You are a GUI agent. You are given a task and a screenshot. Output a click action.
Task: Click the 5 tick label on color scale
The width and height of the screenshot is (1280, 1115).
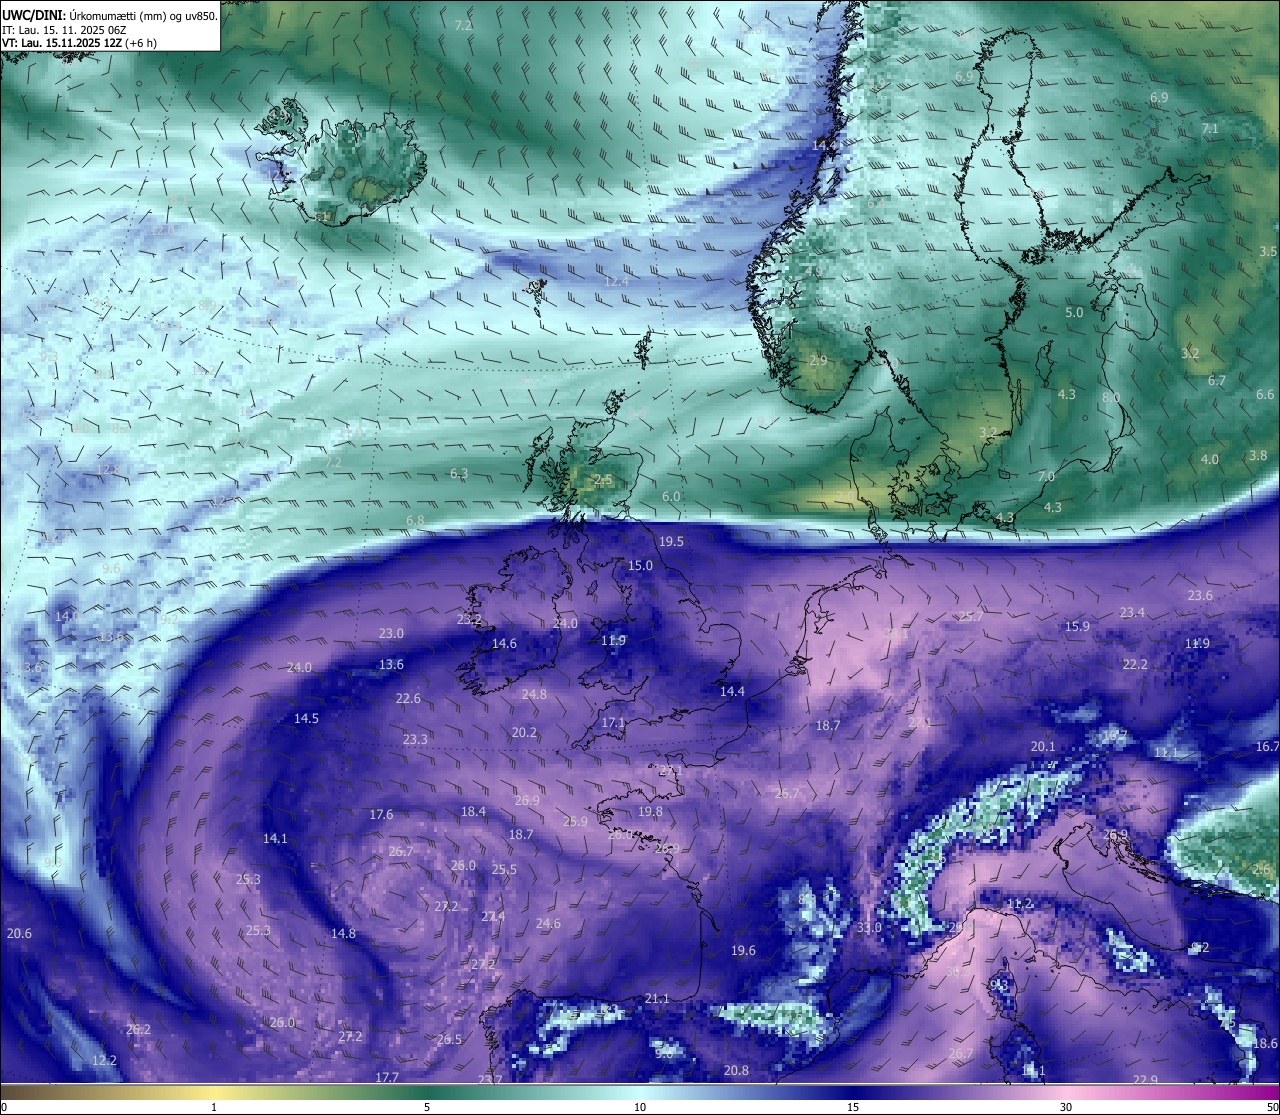427,1107
